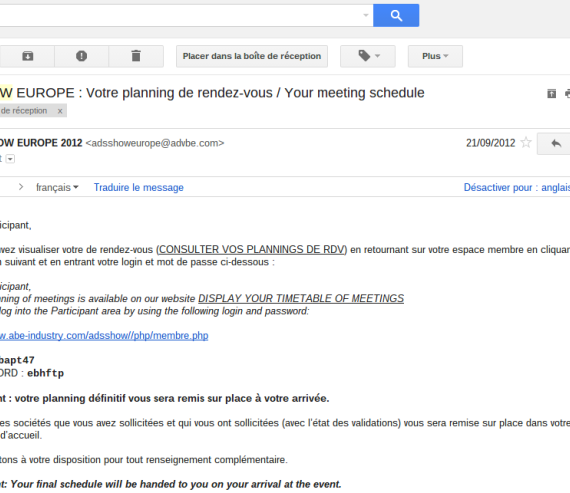Archive the message with the archive icon

pyautogui.click(x=28, y=56)
